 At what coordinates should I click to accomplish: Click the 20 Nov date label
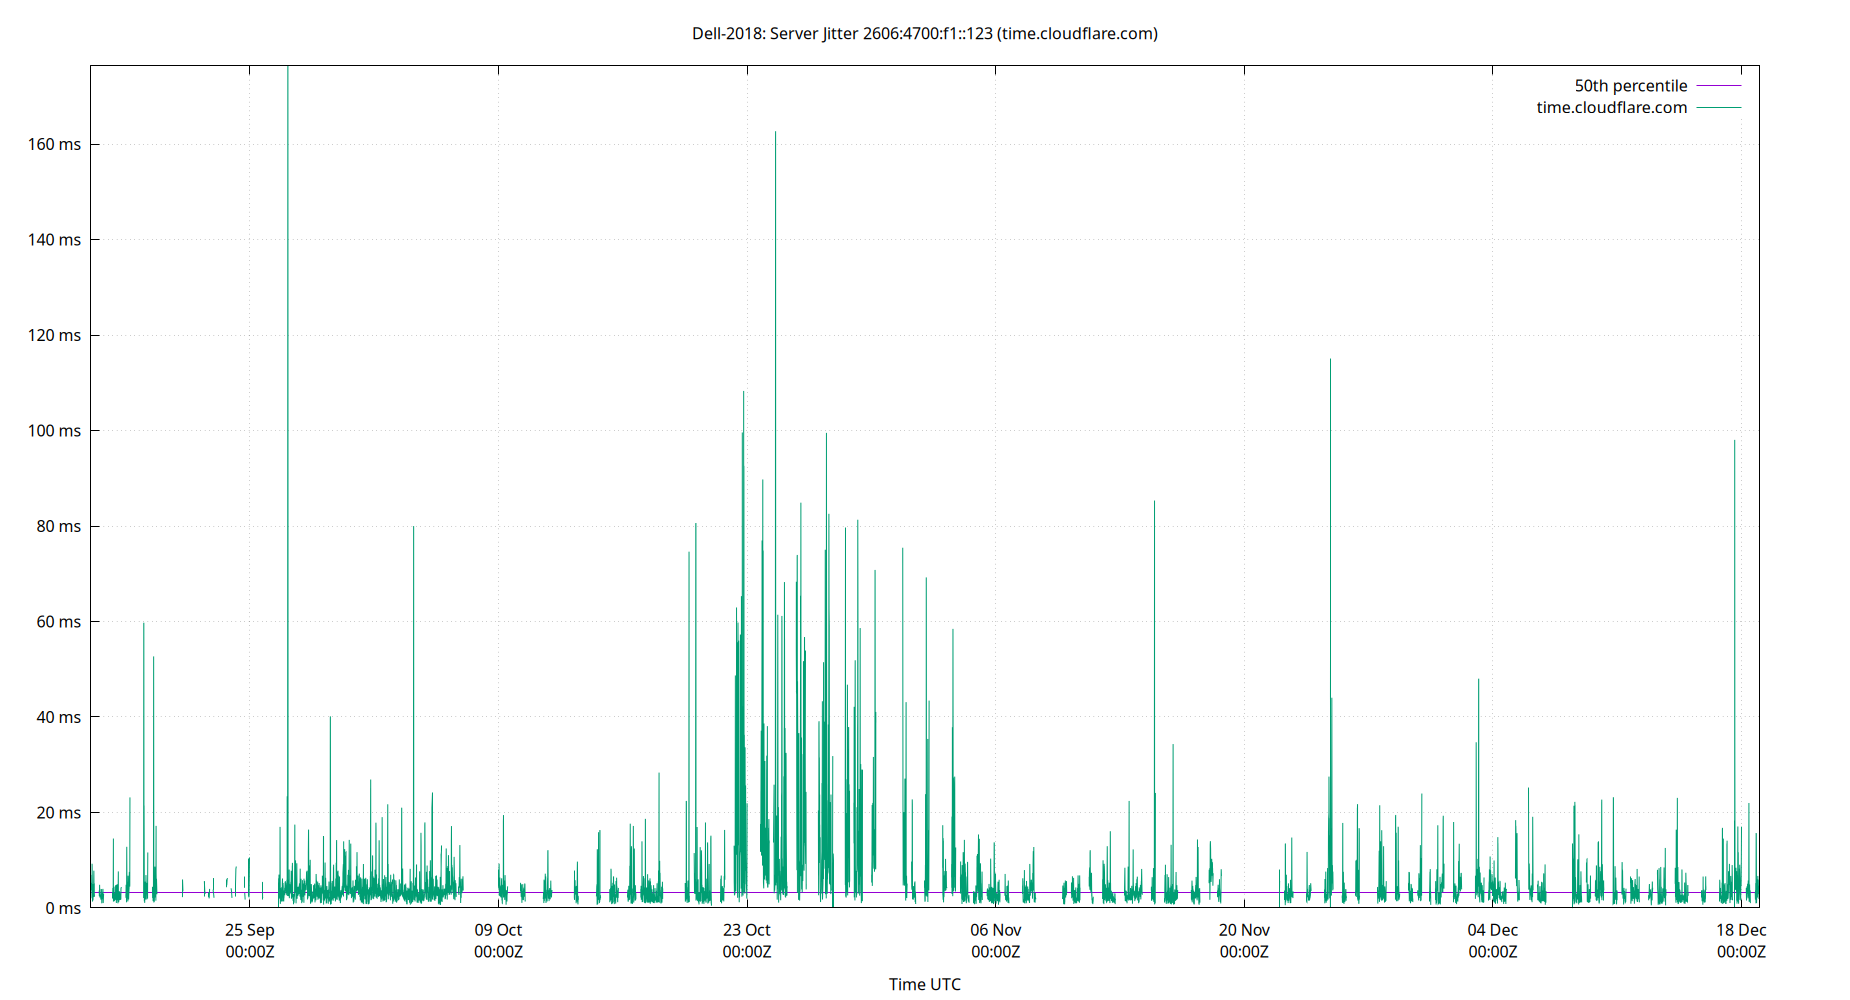click(x=1245, y=930)
